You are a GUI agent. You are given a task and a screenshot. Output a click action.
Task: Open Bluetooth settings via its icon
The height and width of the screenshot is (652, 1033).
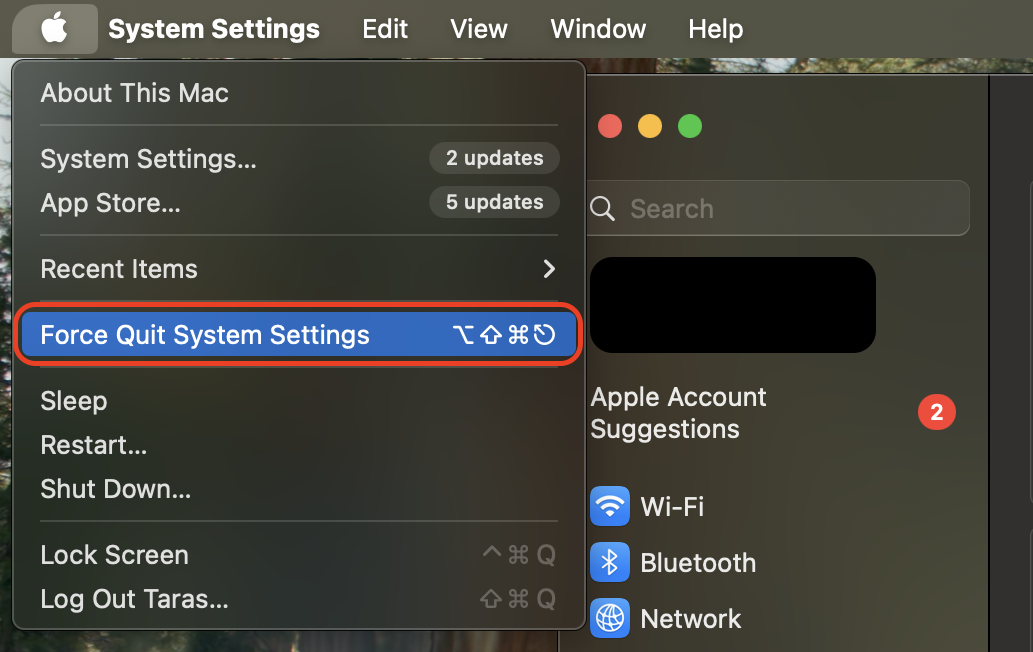point(610,563)
